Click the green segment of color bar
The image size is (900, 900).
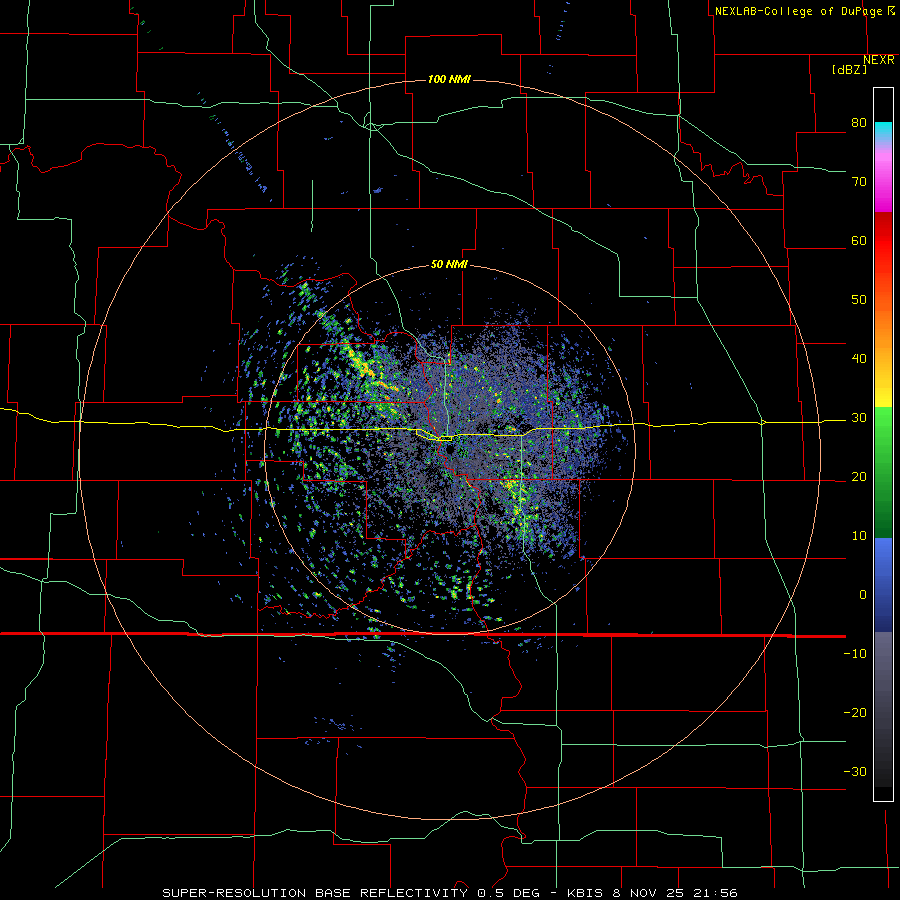pos(883,472)
